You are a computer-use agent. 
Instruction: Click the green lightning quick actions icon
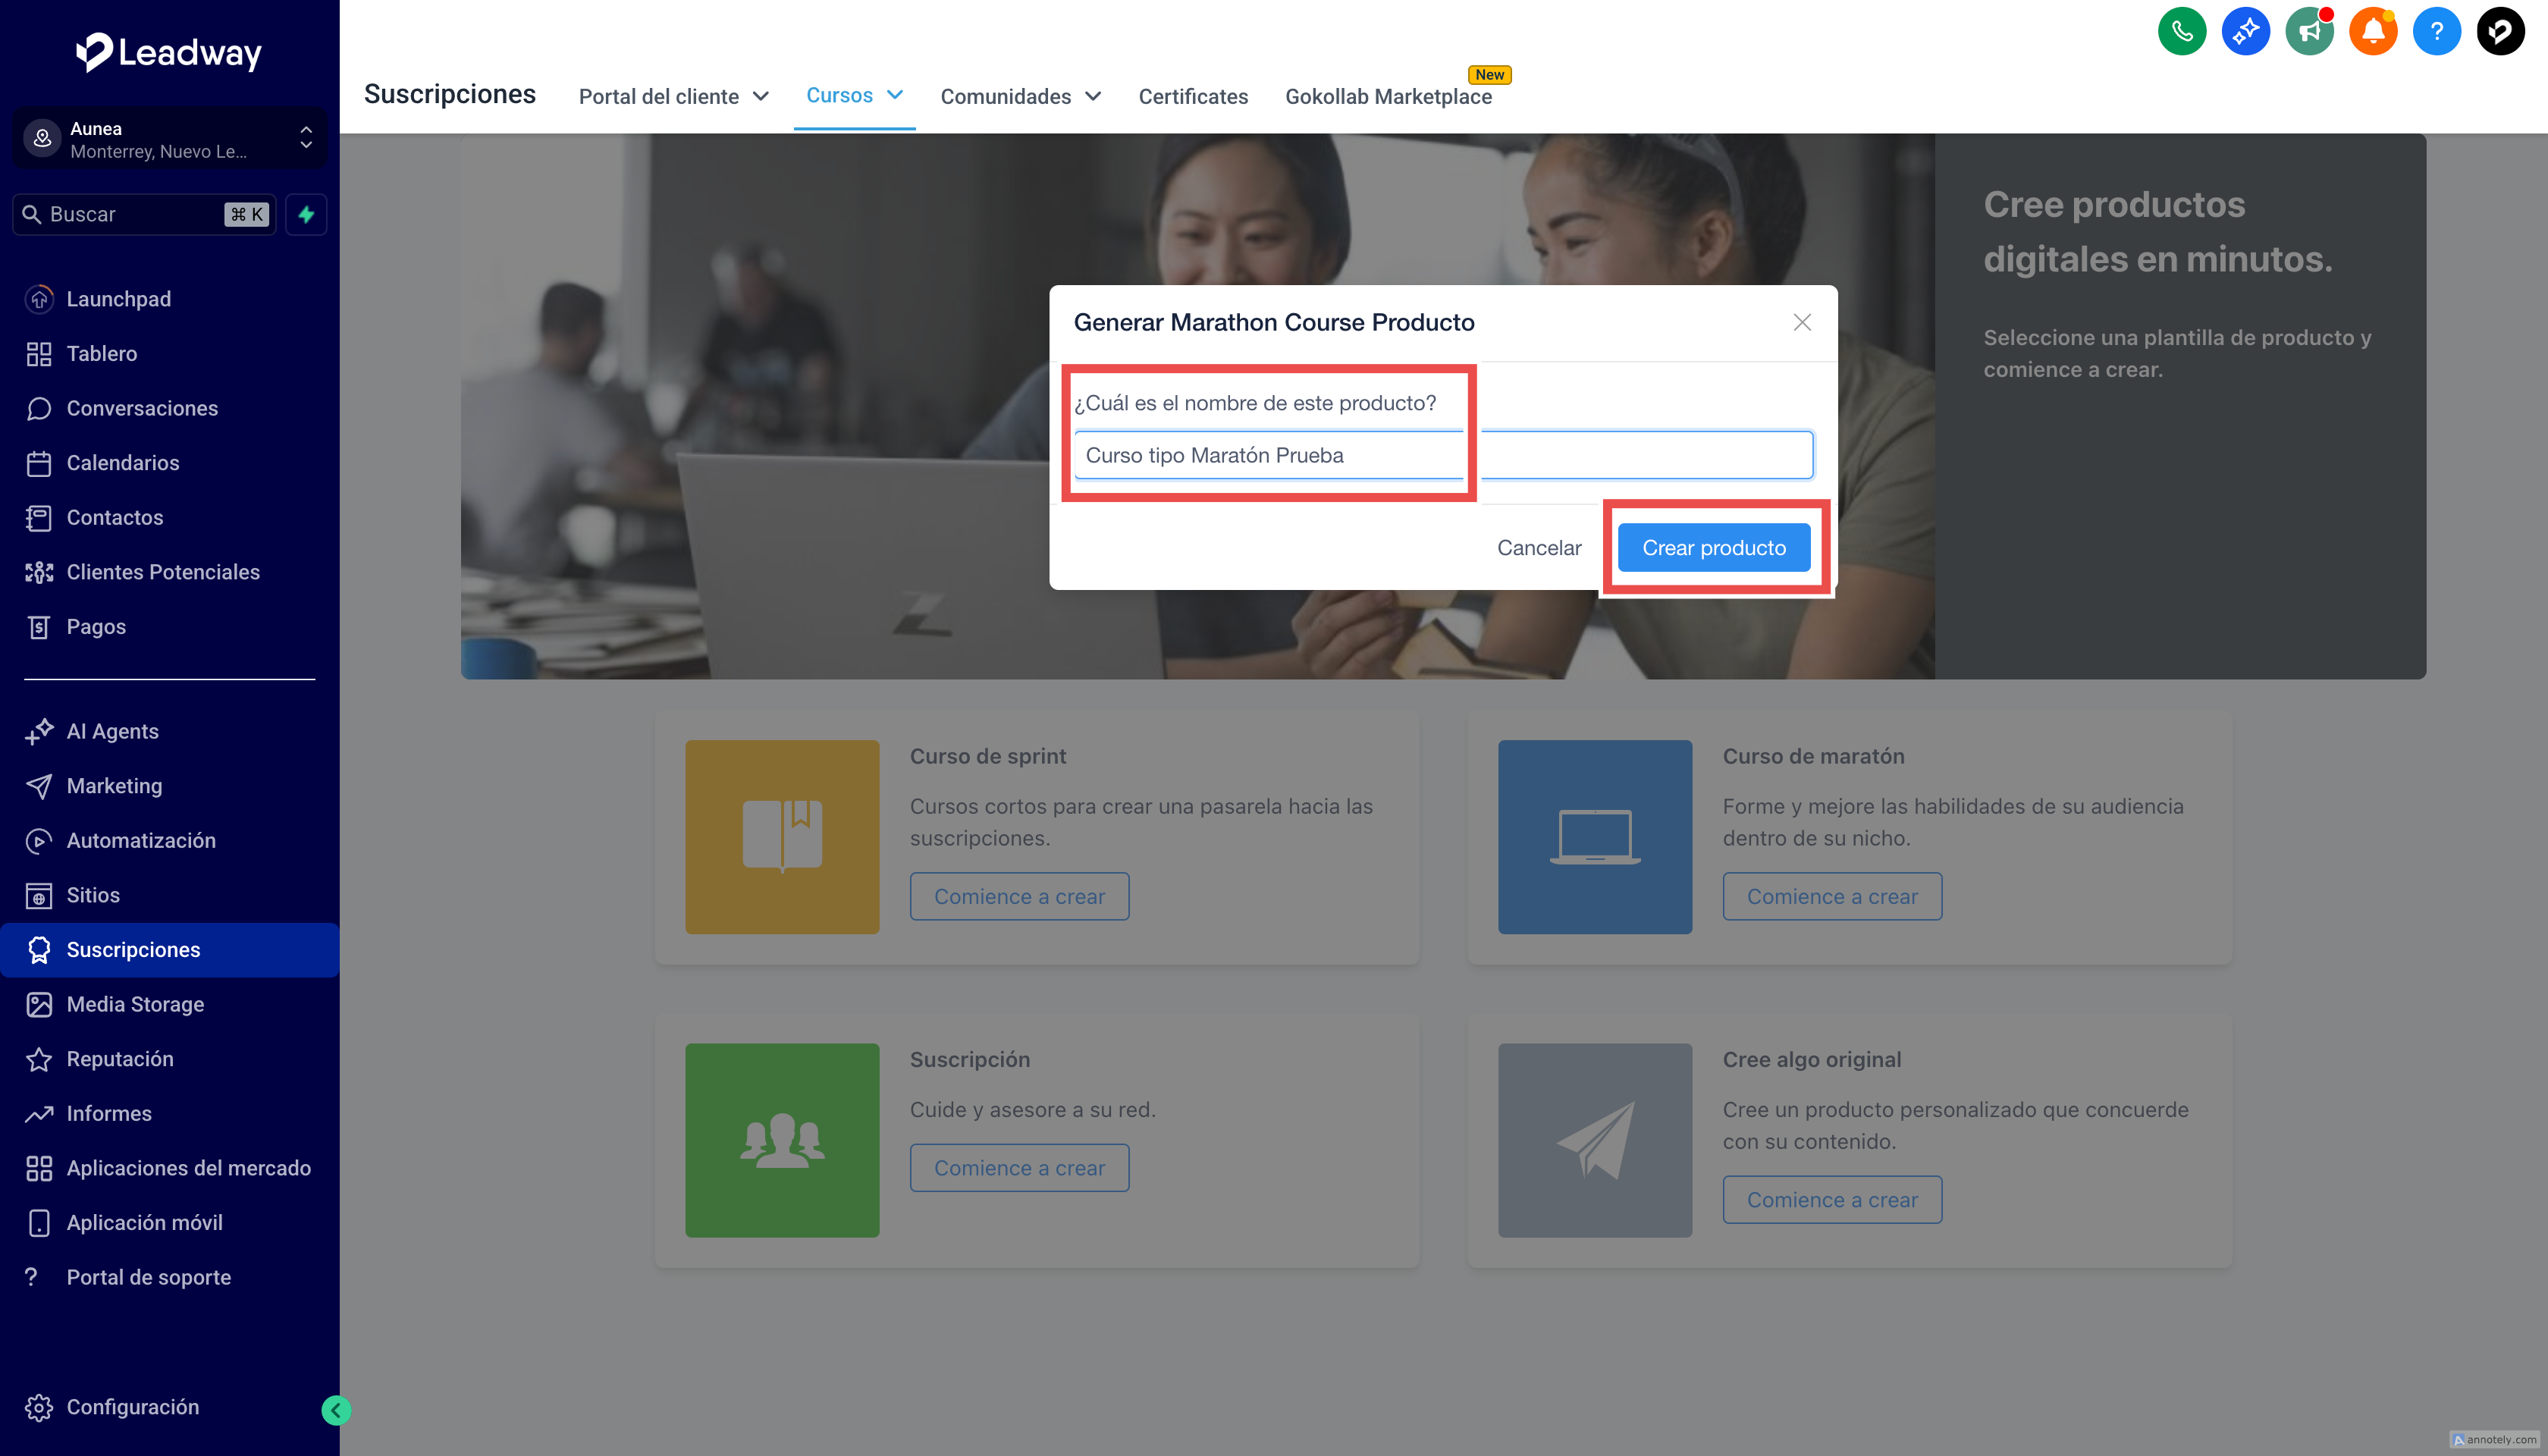click(306, 214)
